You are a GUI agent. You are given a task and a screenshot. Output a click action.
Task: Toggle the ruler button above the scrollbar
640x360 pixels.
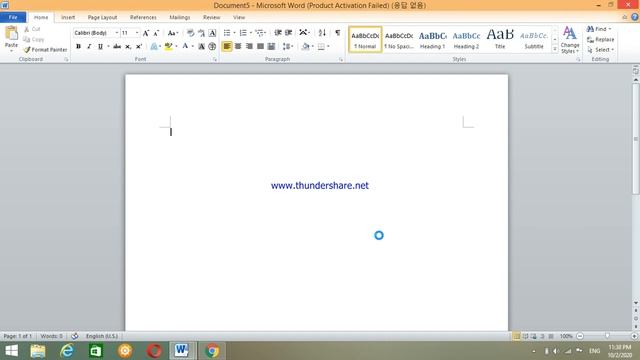pos(636,71)
